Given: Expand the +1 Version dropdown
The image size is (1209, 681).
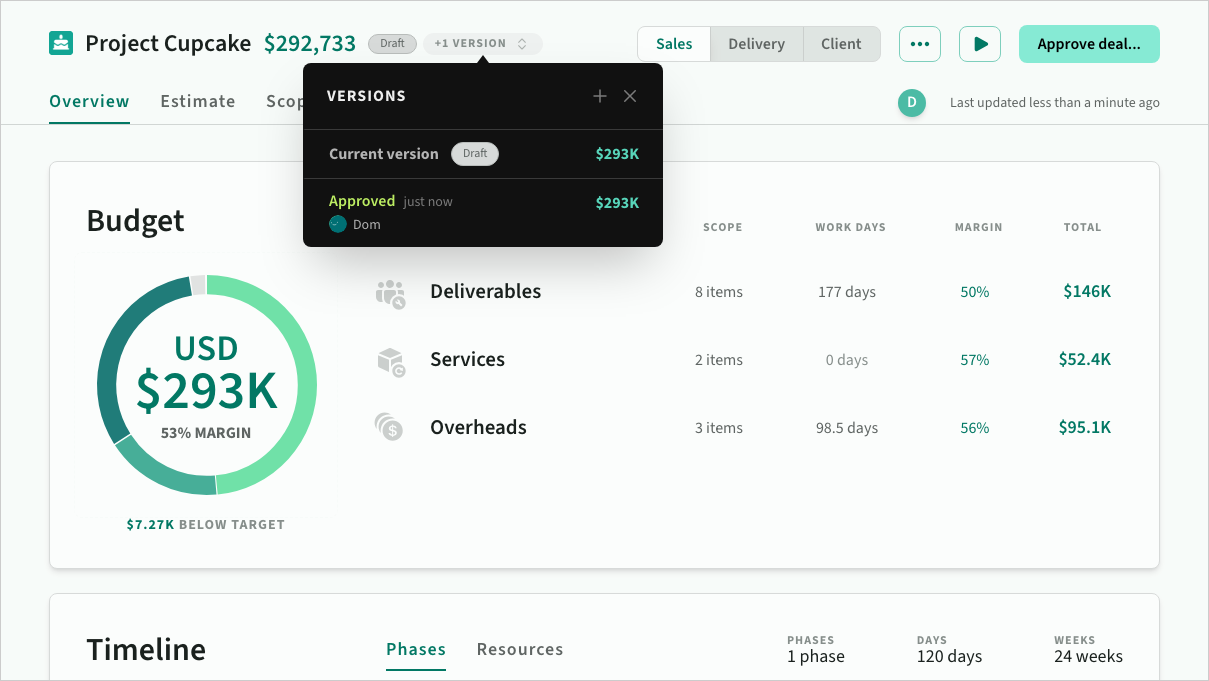Looking at the screenshot, I should tap(482, 44).
